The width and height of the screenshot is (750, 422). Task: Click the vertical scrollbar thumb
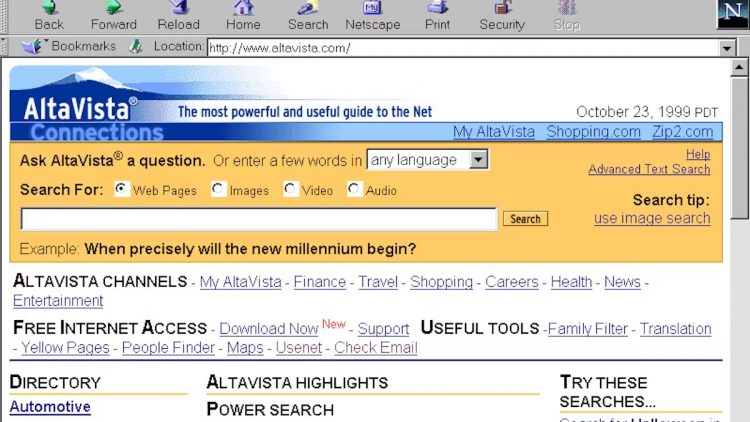coord(739,148)
